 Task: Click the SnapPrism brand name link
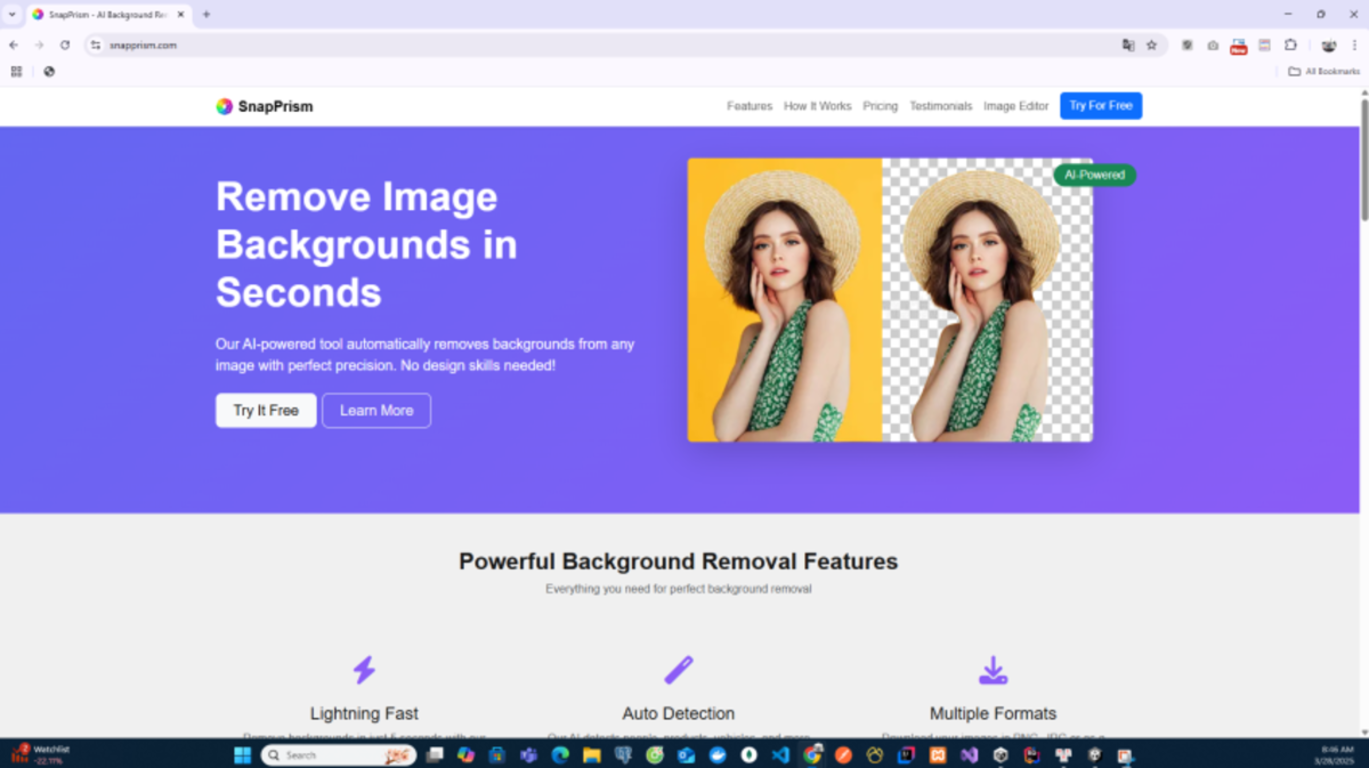click(275, 106)
